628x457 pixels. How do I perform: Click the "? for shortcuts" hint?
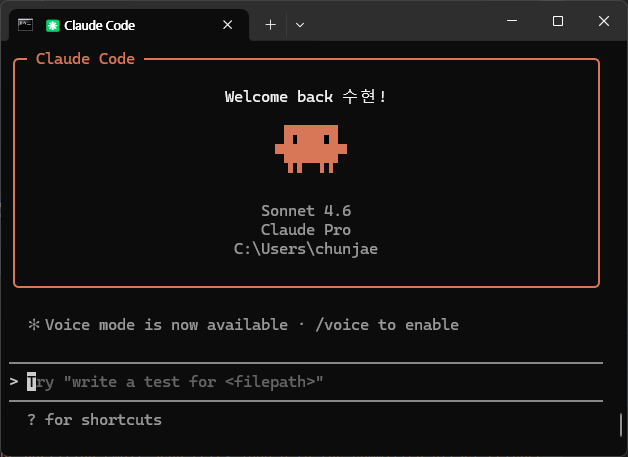click(95, 420)
